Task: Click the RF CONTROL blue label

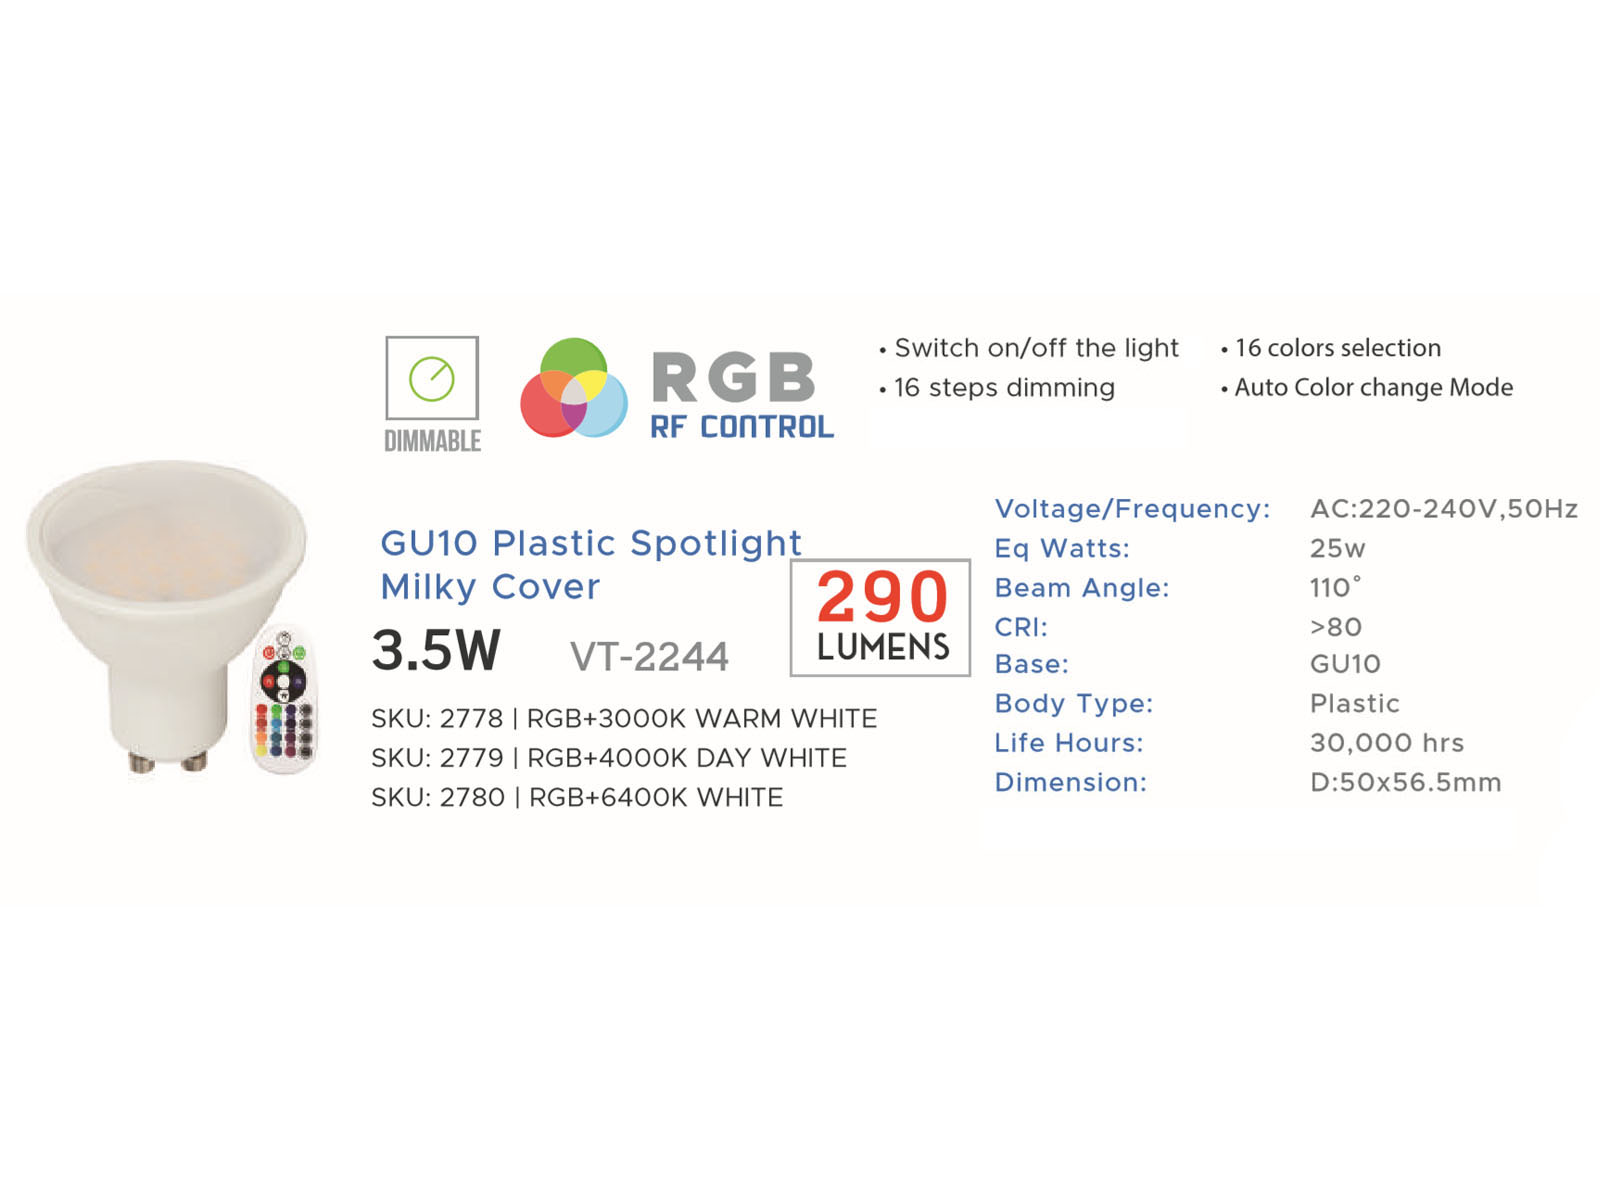Action: coord(742,427)
